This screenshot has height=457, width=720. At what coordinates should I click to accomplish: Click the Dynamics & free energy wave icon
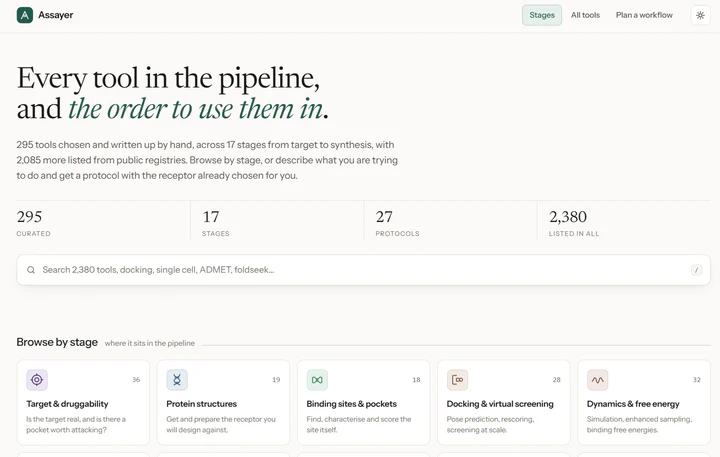[x=597, y=380]
